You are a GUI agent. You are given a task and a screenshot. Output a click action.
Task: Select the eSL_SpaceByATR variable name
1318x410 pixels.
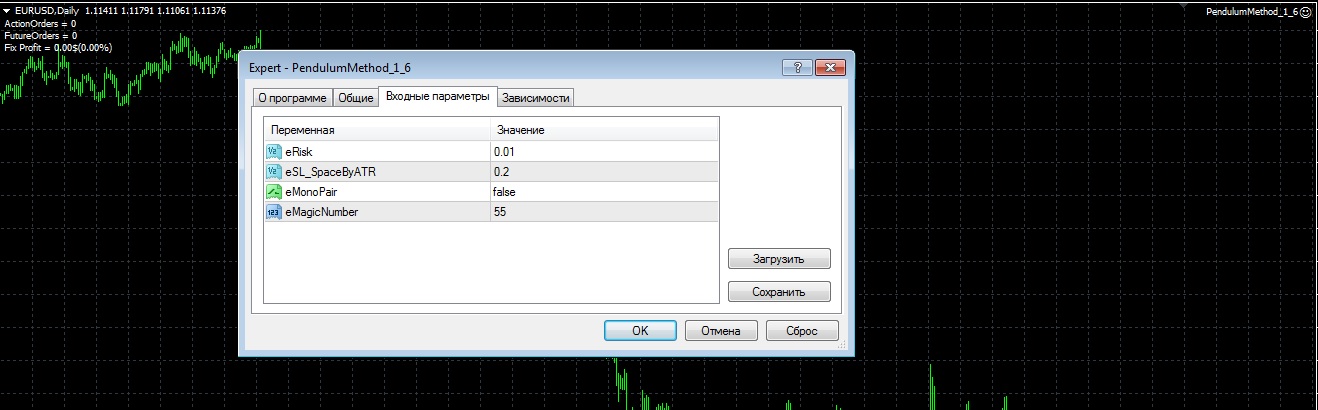pyautogui.click(x=330, y=171)
